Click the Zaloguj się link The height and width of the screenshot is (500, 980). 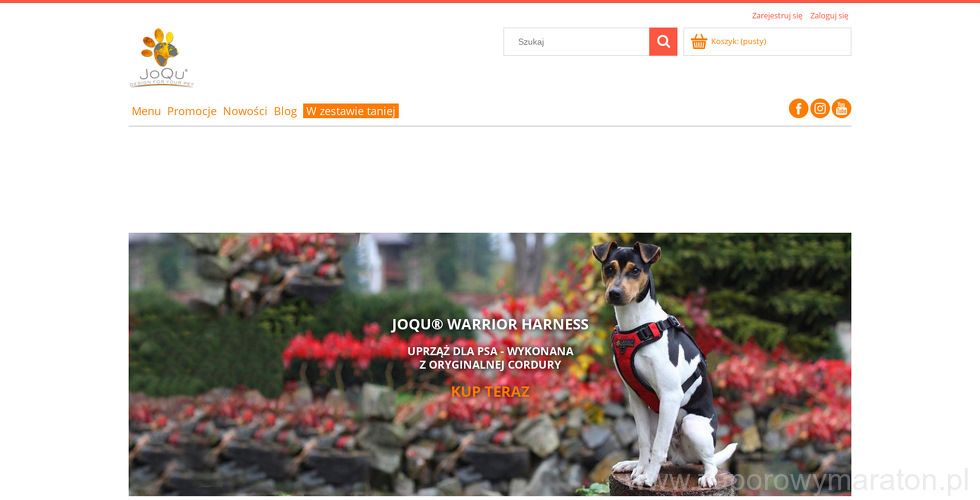click(829, 16)
